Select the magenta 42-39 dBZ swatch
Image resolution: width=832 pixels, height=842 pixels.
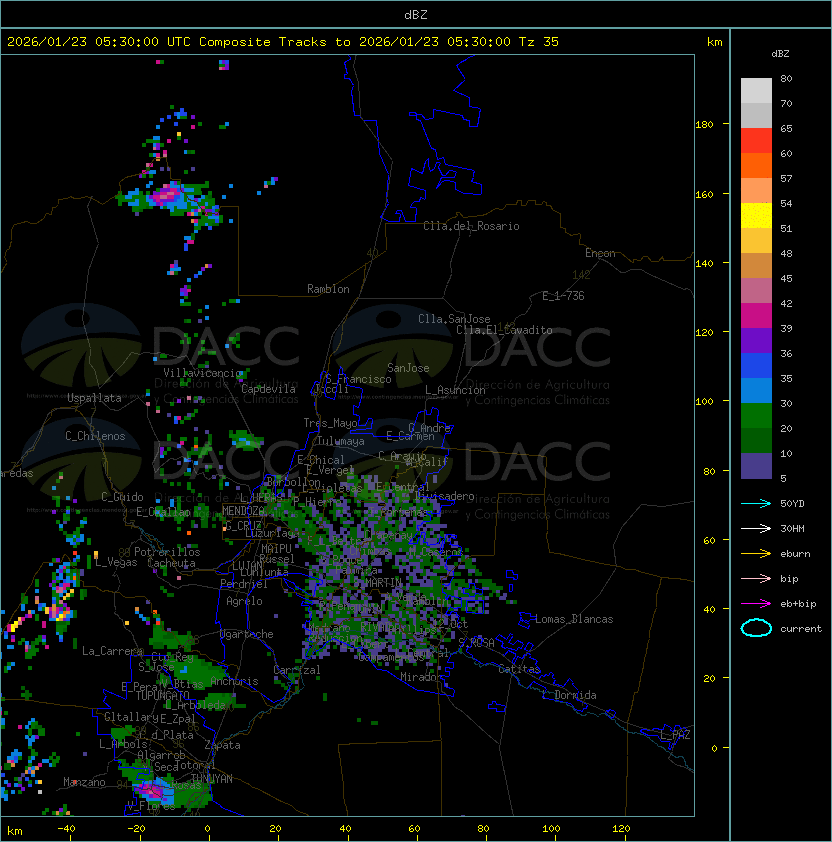756,316
